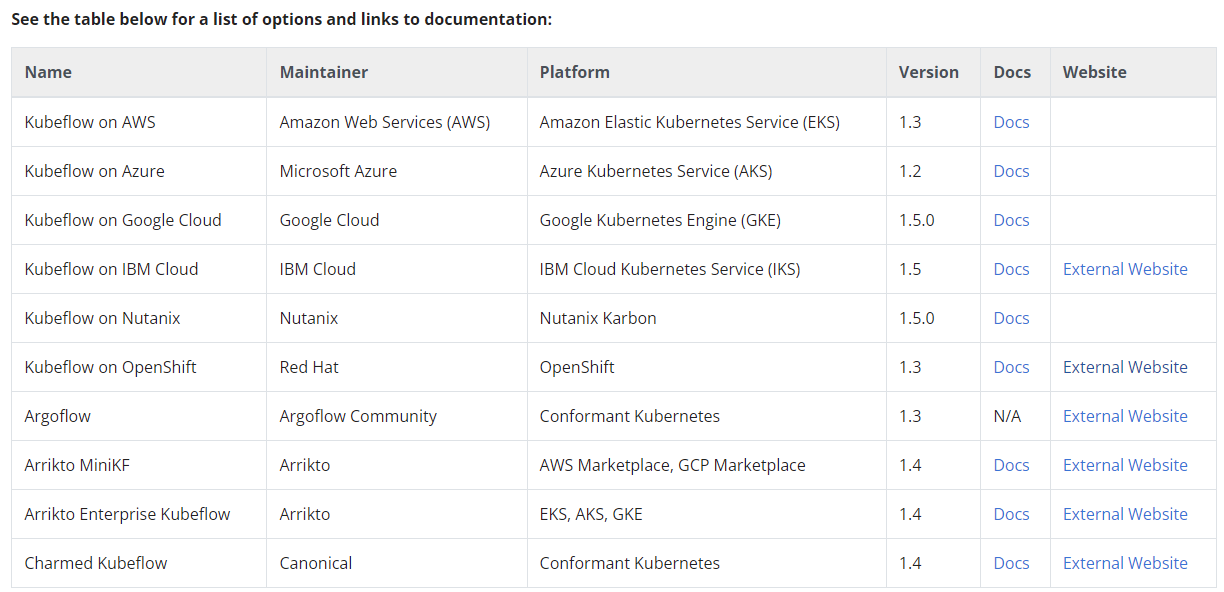The width and height of the screenshot is (1224, 592).
Task: Select the 'Kubeflow on OpenShift' name cell
Action: point(139,367)
